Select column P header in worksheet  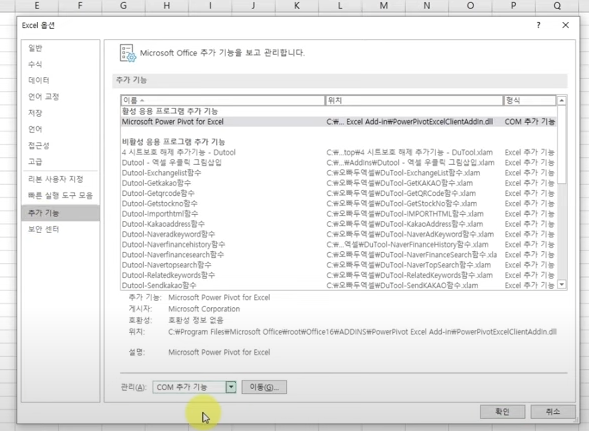point(513,6)
